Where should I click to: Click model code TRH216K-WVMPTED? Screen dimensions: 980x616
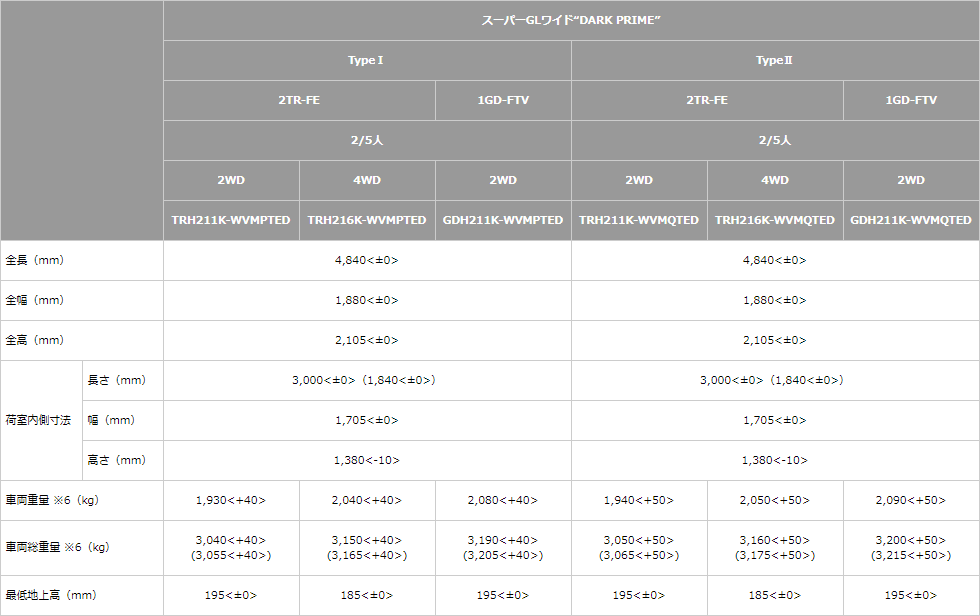pyautogui.click(x=367, y=220)
